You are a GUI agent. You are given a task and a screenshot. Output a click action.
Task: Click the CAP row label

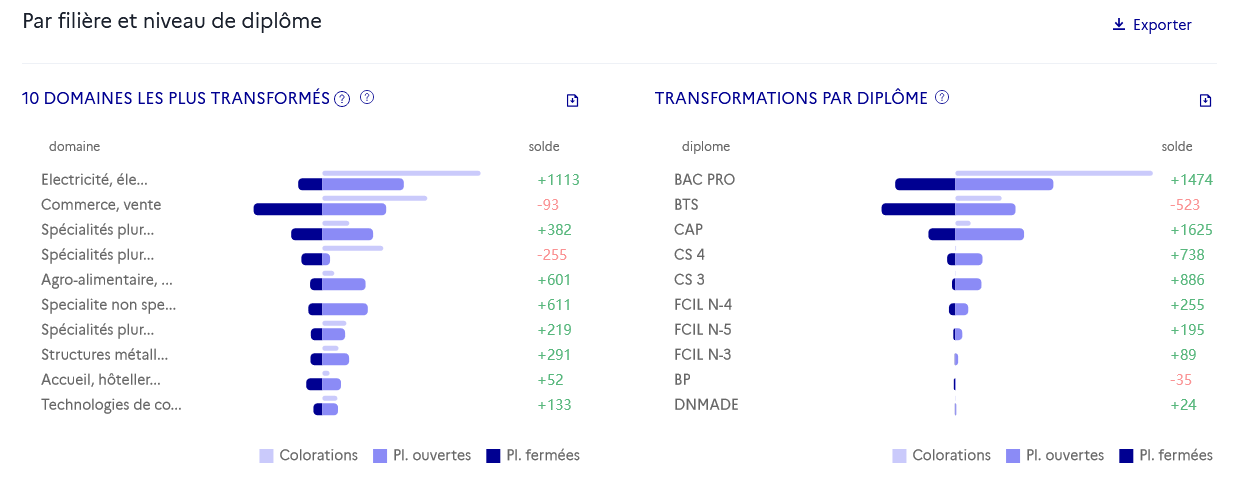[688, 230]
